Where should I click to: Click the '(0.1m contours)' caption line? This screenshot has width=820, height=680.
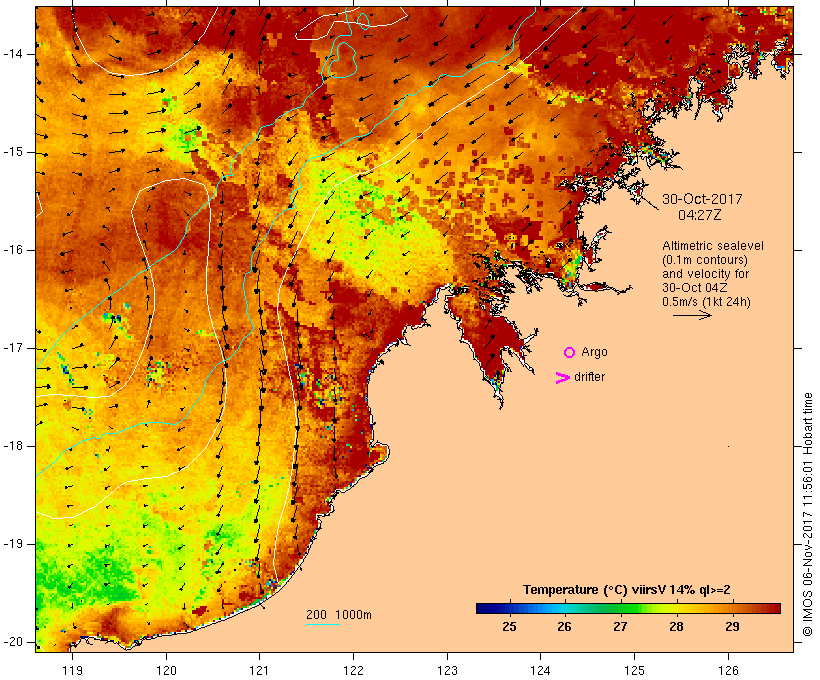(705, 260)
